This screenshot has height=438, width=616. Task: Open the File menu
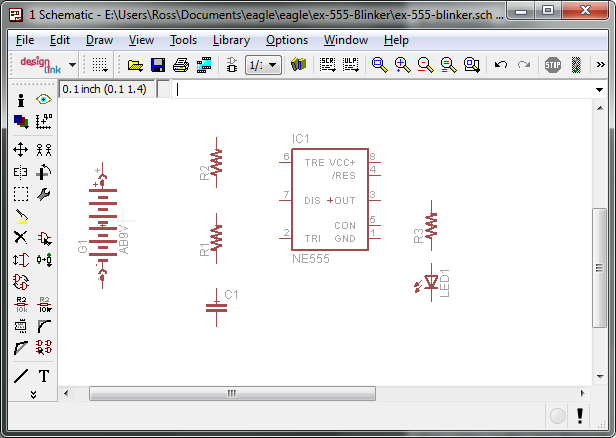pos(25,40)
